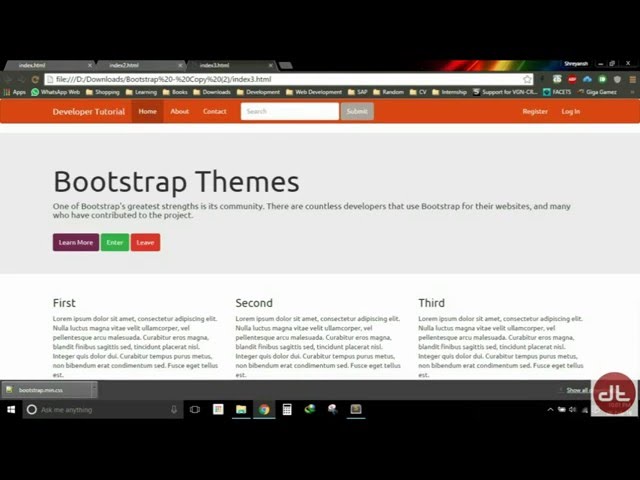Viewport: 640px width, 480px height.
Task: Open Calculator from the taskbar
Action: click(287, 409)
